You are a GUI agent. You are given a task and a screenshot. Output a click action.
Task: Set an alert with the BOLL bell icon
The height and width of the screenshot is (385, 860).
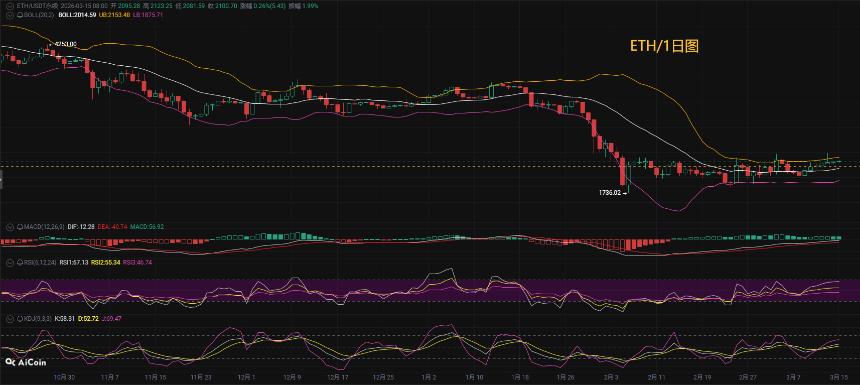pos(20,15)
